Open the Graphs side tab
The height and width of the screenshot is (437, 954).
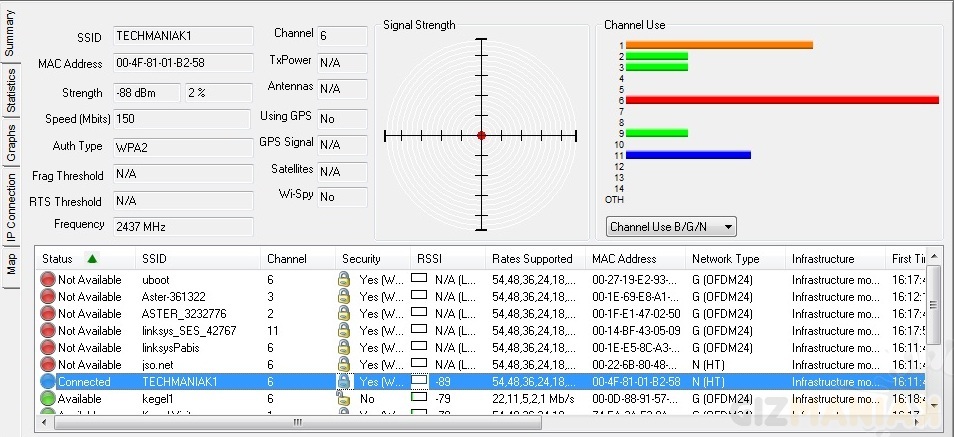[11, 143]
